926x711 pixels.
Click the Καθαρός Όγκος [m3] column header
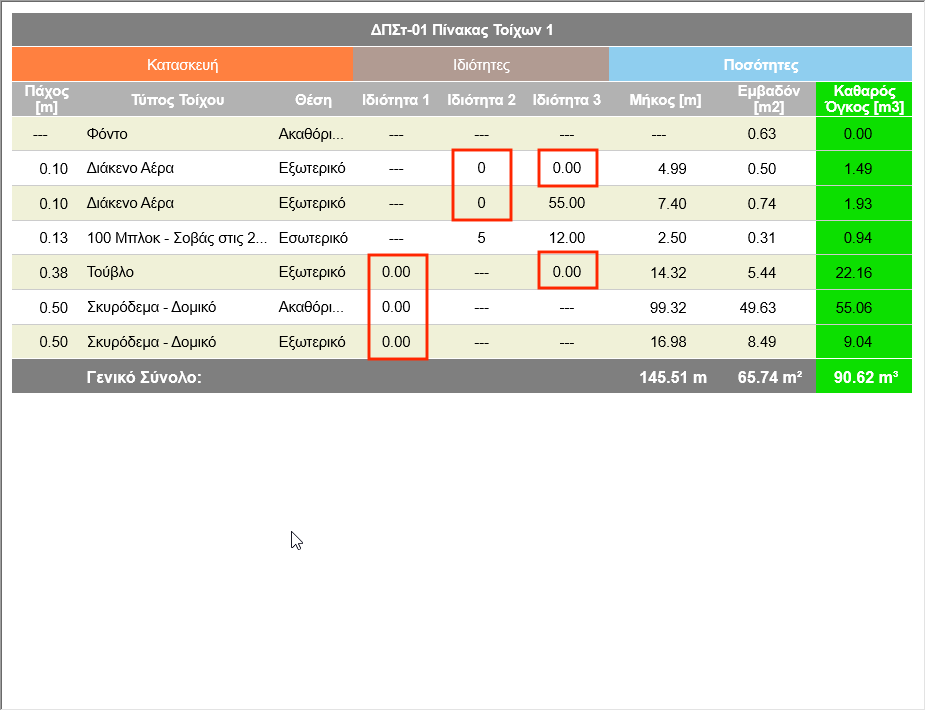(864, 99)
